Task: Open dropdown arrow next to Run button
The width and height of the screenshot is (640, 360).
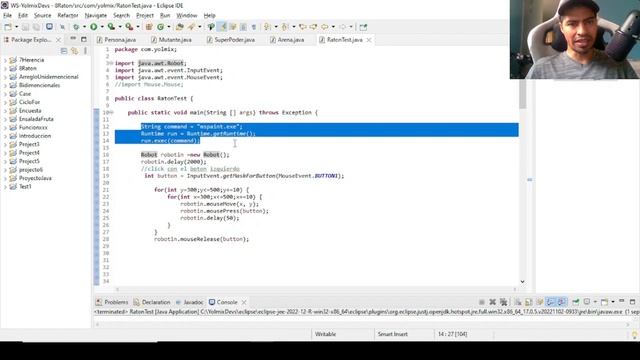Action: click(102, 27)
